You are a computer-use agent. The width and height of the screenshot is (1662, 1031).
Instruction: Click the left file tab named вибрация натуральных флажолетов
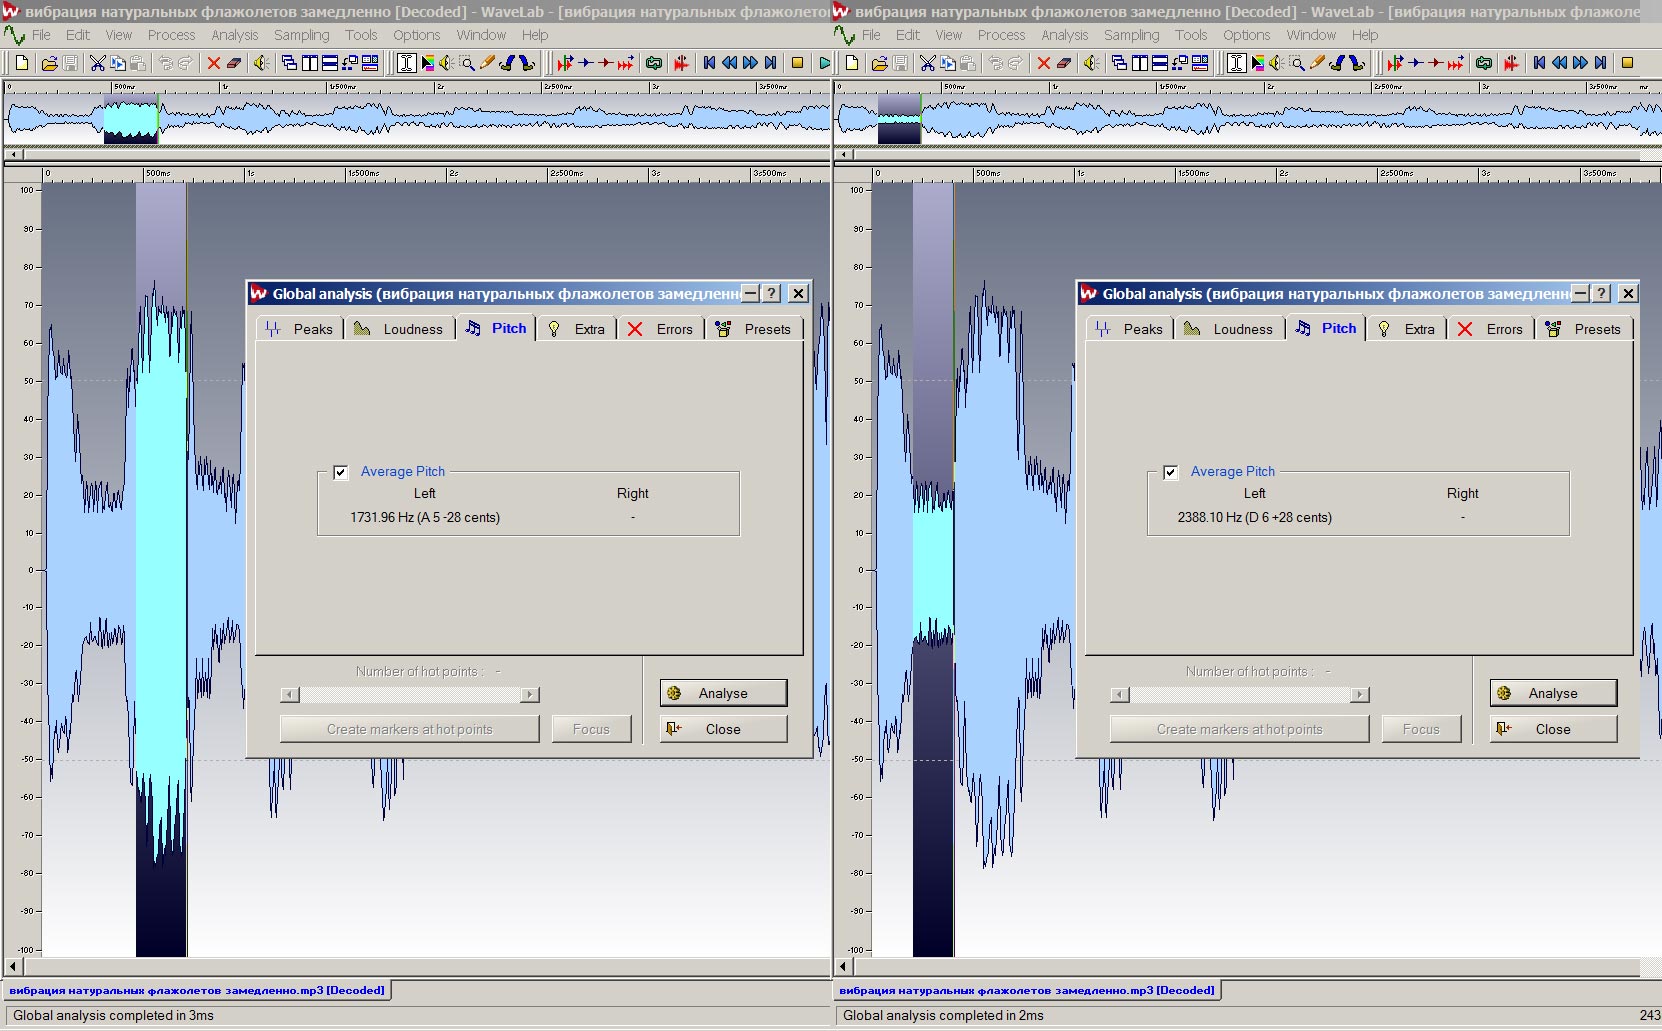[x=197, y=991]
